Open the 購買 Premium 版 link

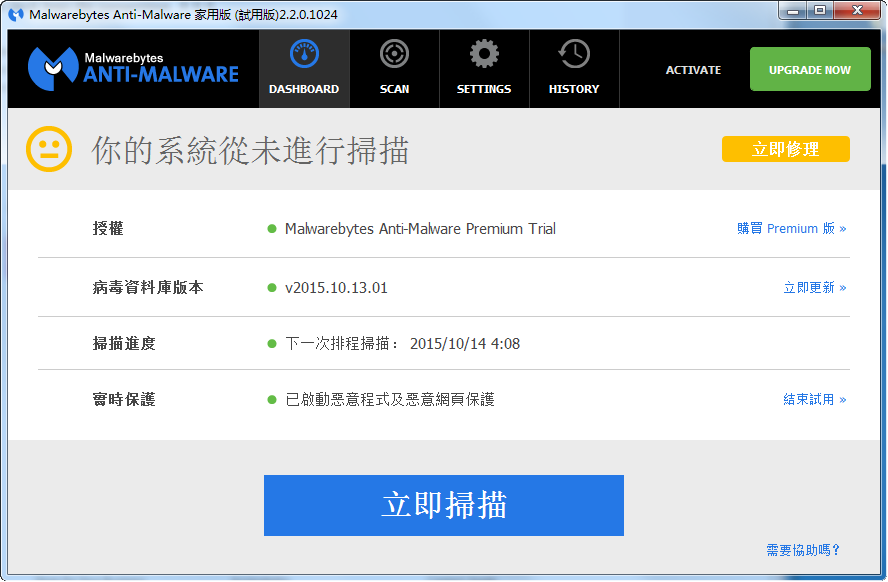(791, 229)
